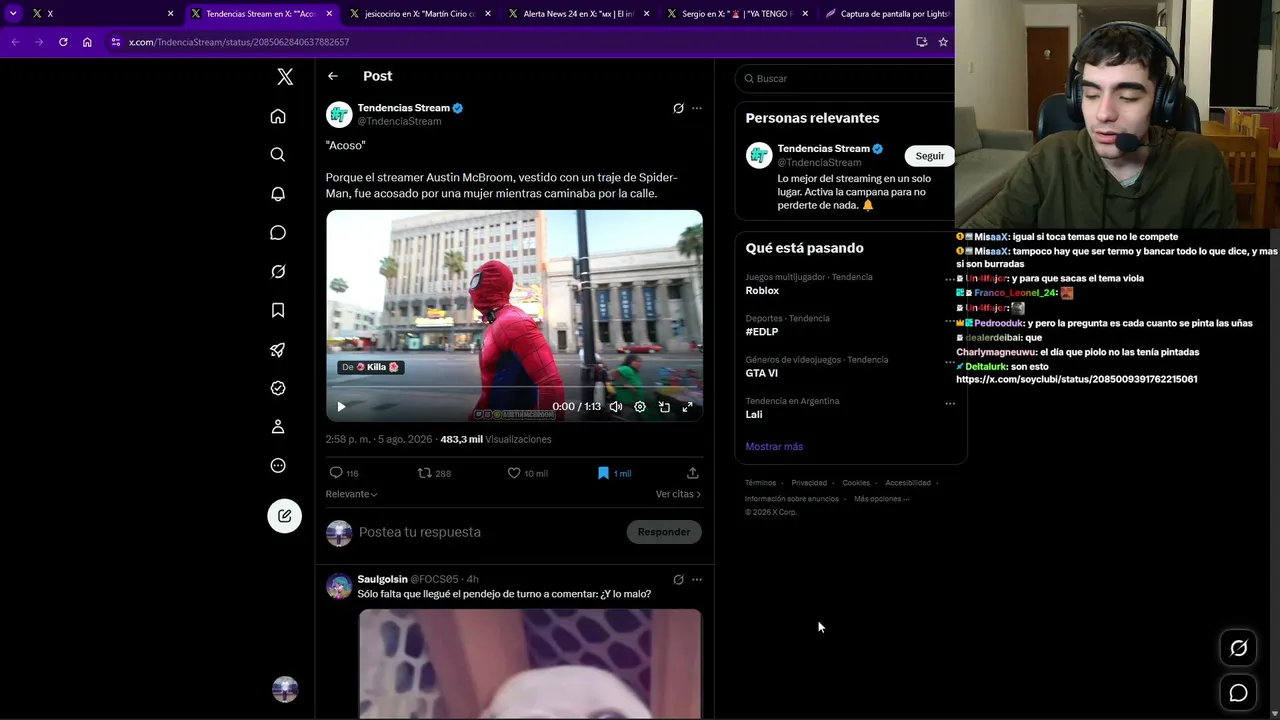Follow Tendencias Stream with the Seguir button
The height and width of the screenshot is (720, 1280).
point(929,156)
